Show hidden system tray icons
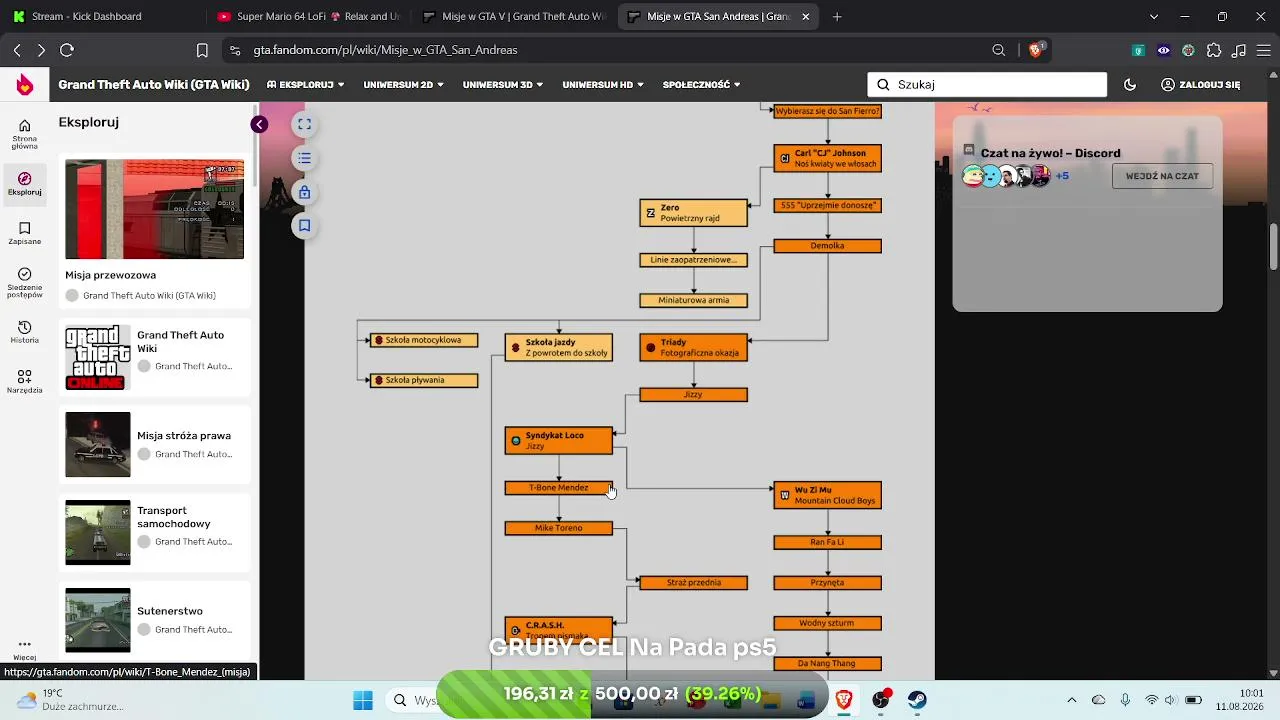Image resolution: width=1280 pixels, height=720 pixels. pyautogui.click(x=1072, y=700)
